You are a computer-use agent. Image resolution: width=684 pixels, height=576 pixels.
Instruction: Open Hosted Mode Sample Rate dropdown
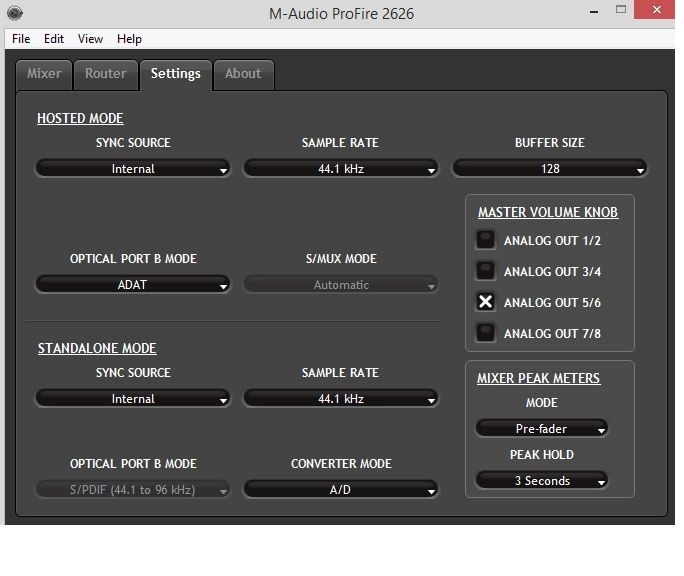pos(341,168)
